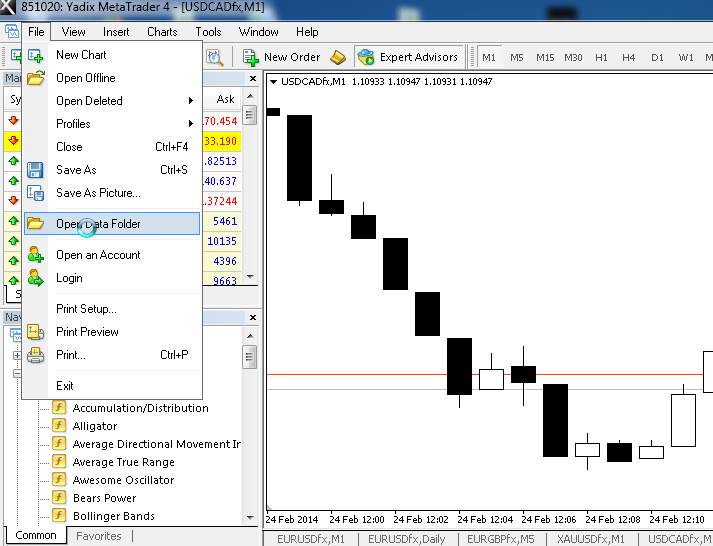Image resolution: width=713 pixels, height=546 pixels.
Task: Switch to the Common navigator tab
Action: pyautogui.click(x=35, y=535)
